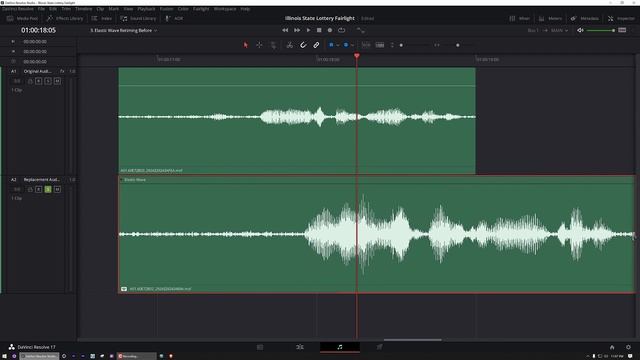Select the scissors Razor tool

(x=289, y=45)
